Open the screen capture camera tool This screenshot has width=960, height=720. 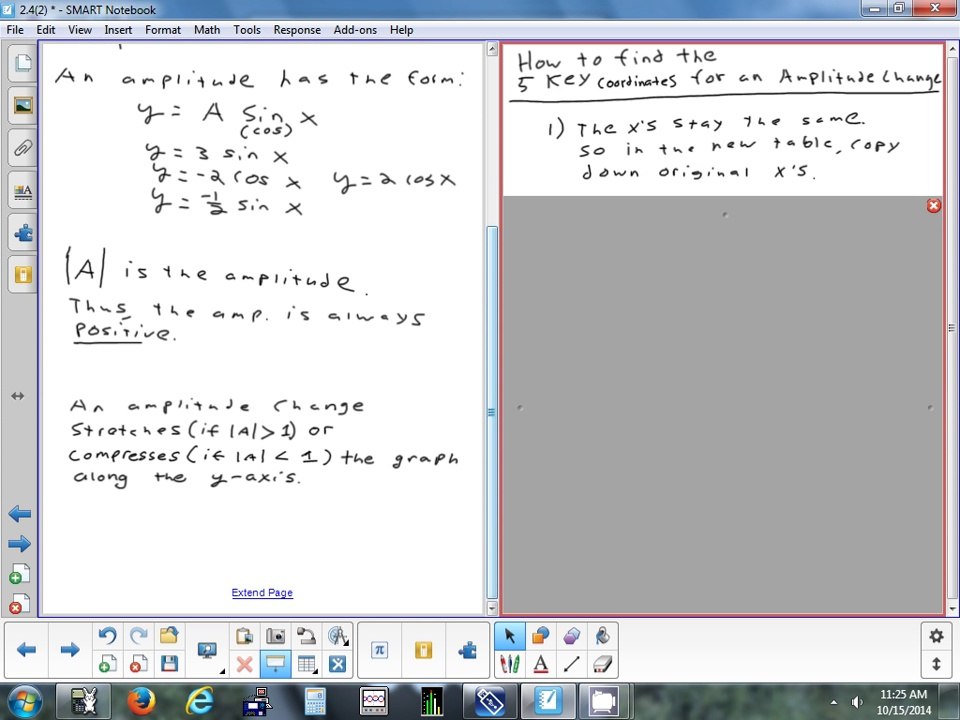click(x=276, y=636)
